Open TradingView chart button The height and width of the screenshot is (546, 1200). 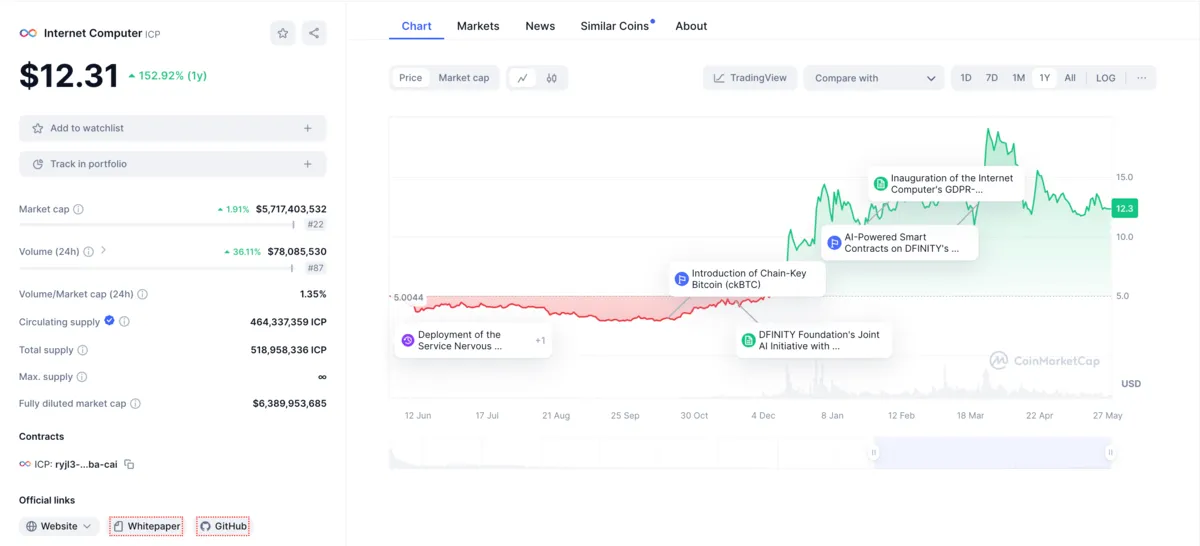point(750,78)
